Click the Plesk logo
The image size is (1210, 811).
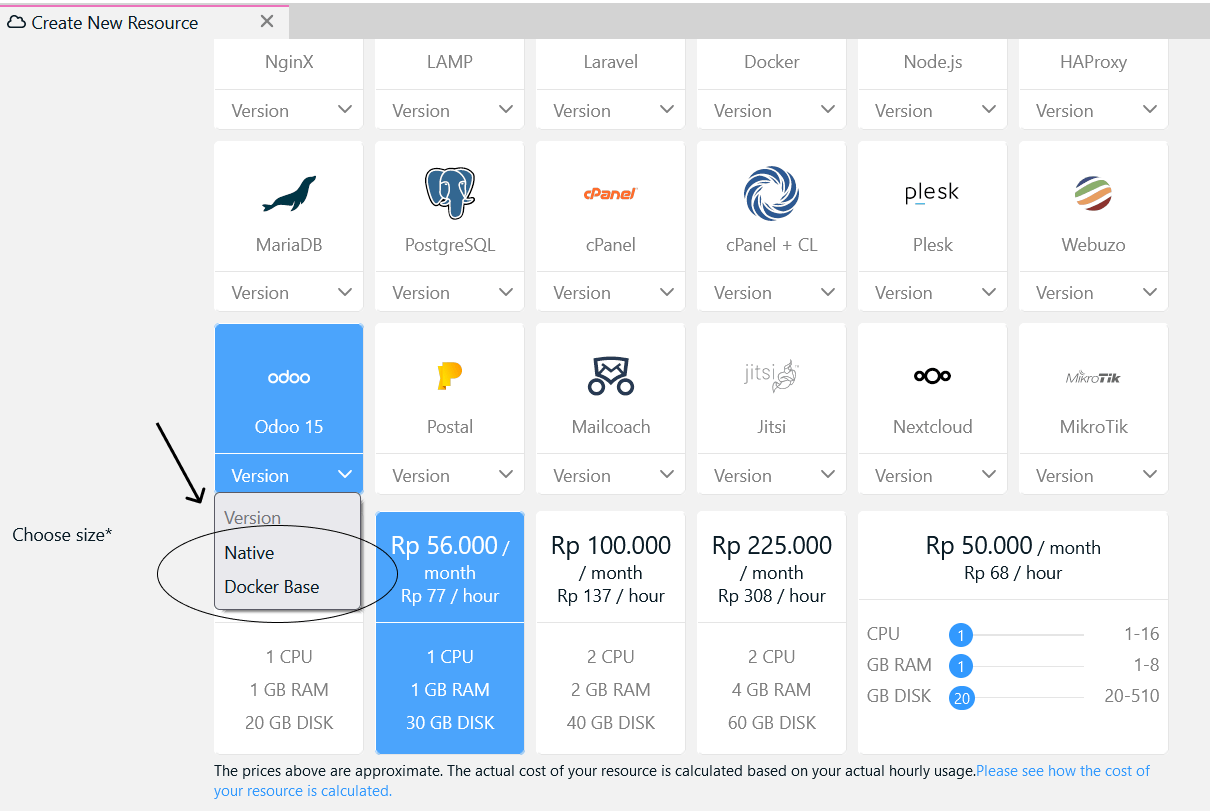(932, 192)
